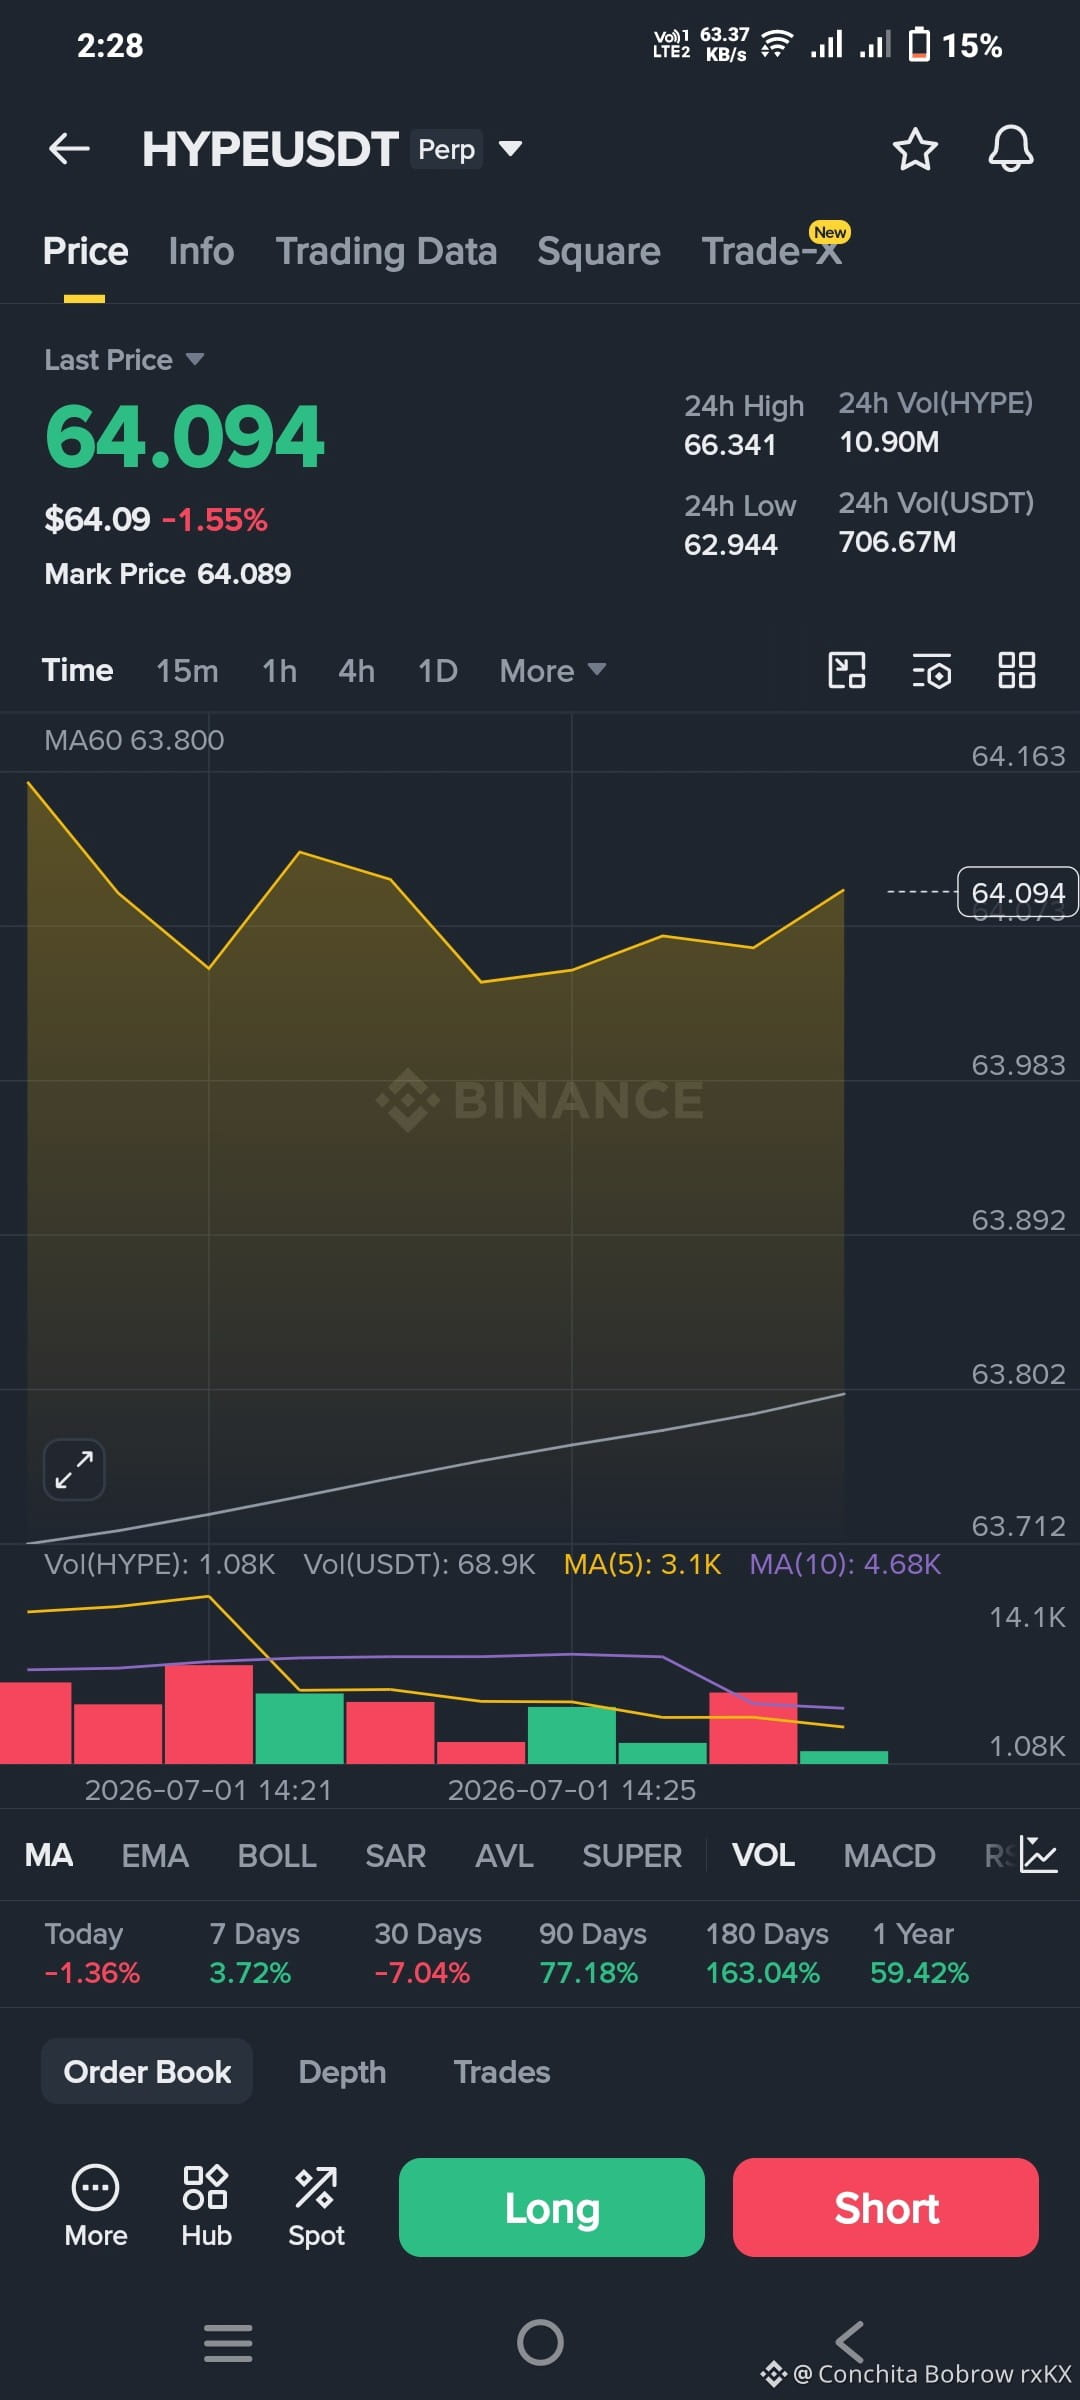This screenshot has width=1080, height=2400.
Task: Switch to Spot trading
Action: 316,2207
